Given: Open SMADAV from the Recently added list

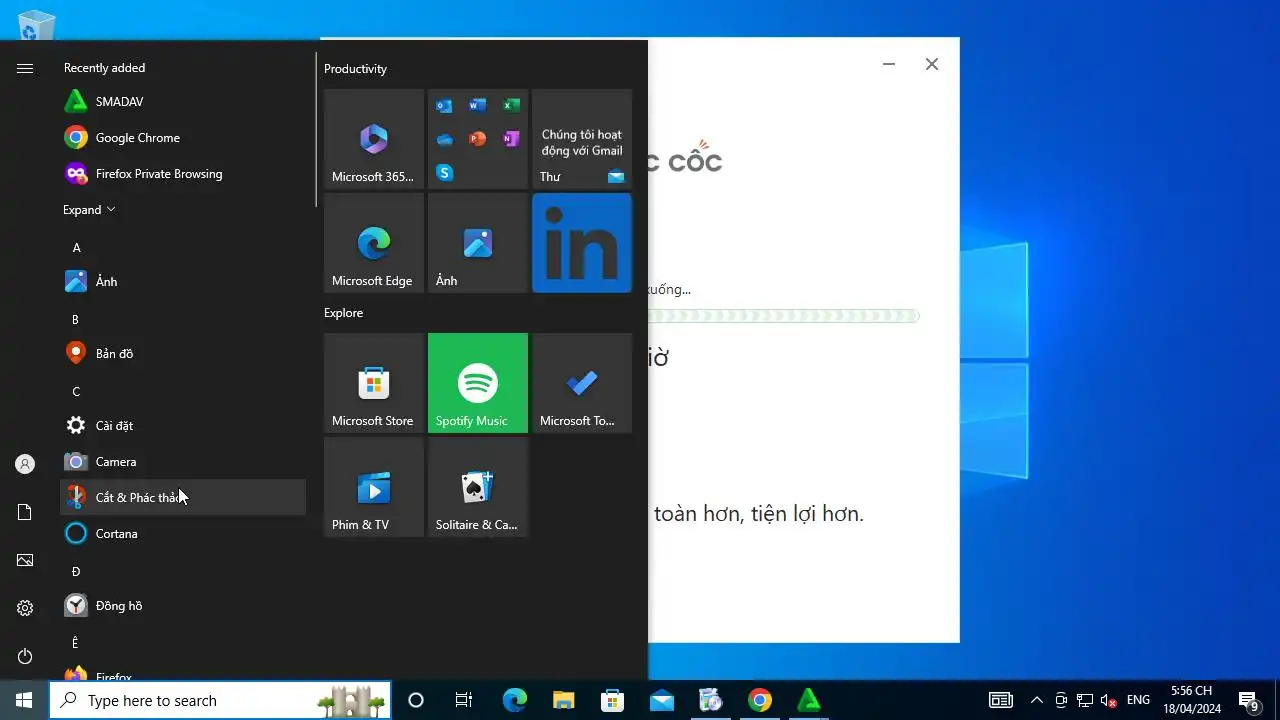Looking at the screenshot, I should pyautogui.click(x=183, y=102).
